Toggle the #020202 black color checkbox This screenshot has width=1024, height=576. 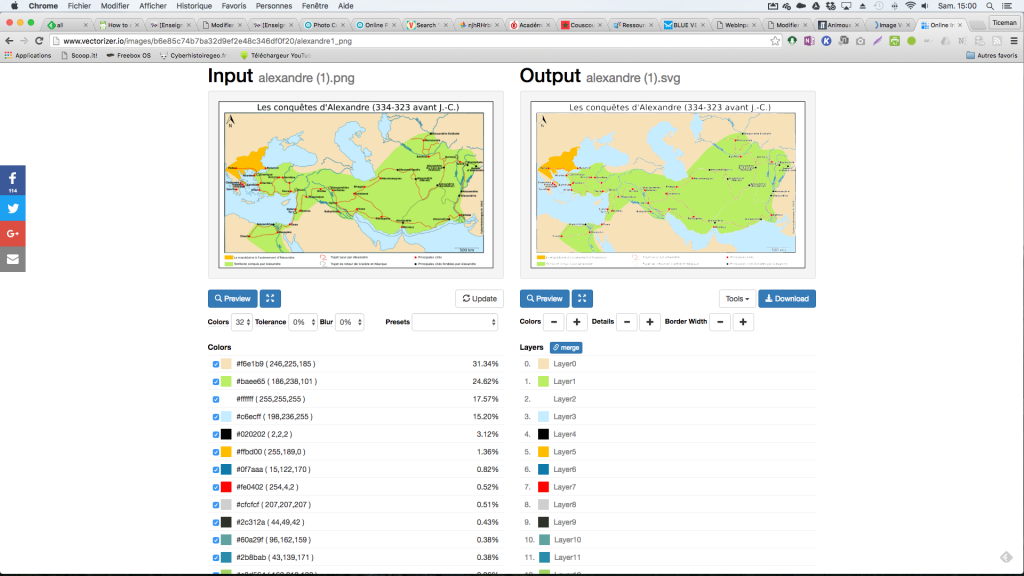[216, 434]
